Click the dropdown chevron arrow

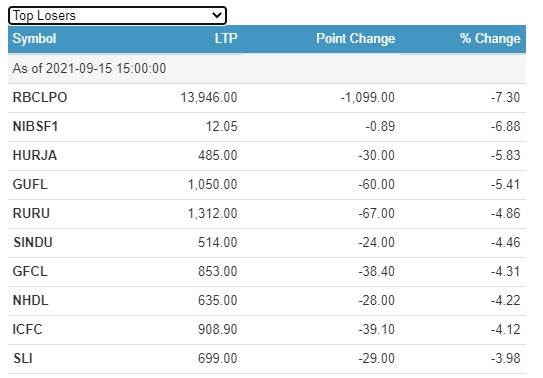pos(217,15)
